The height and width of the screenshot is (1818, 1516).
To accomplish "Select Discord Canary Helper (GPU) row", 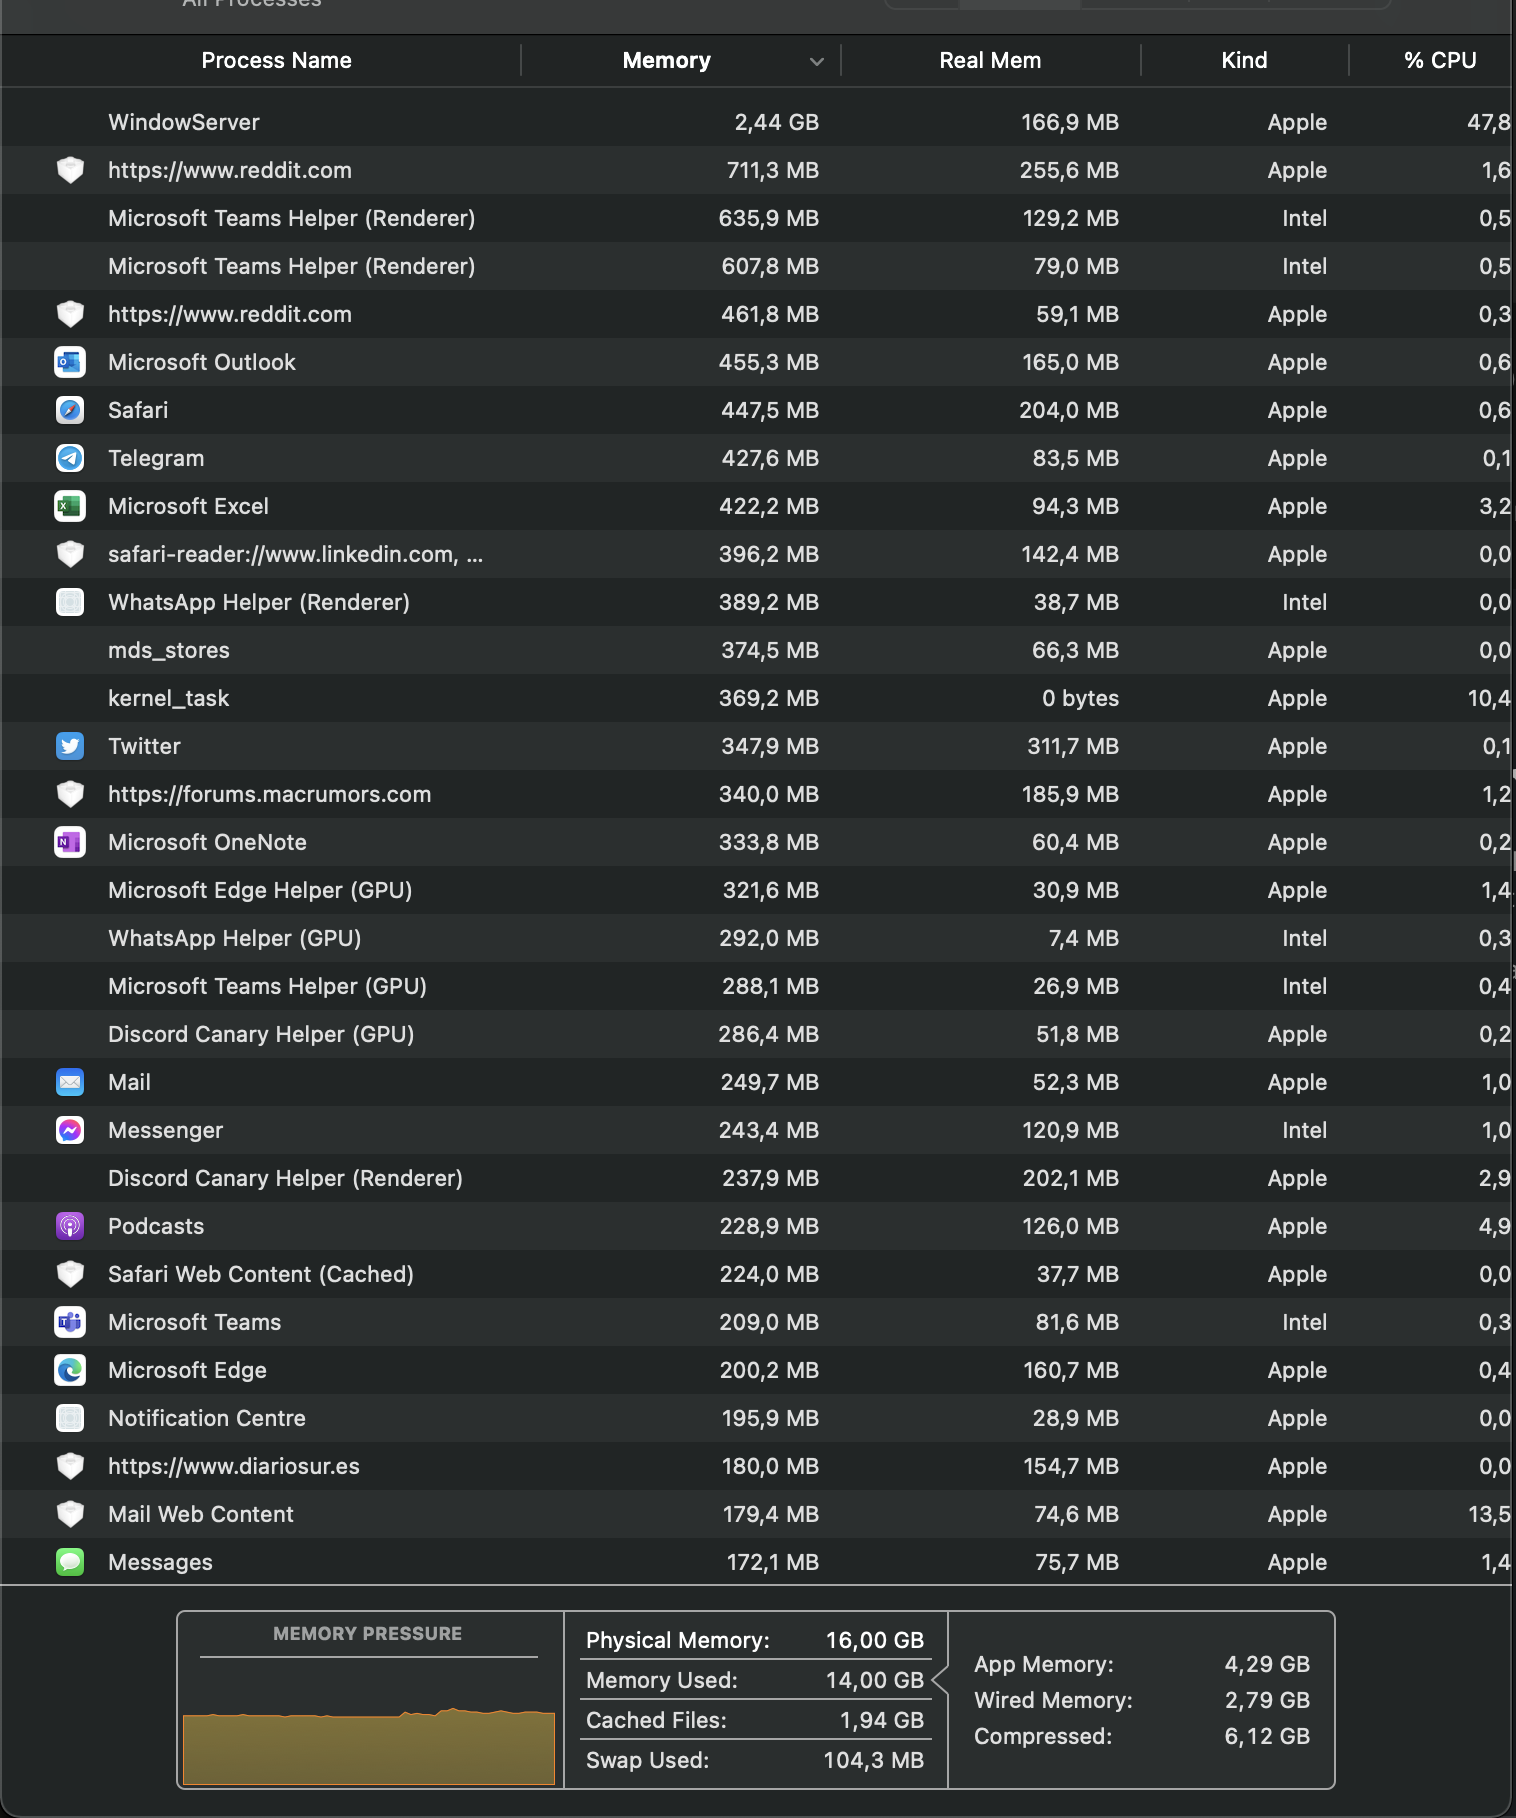I will 756,1034.
